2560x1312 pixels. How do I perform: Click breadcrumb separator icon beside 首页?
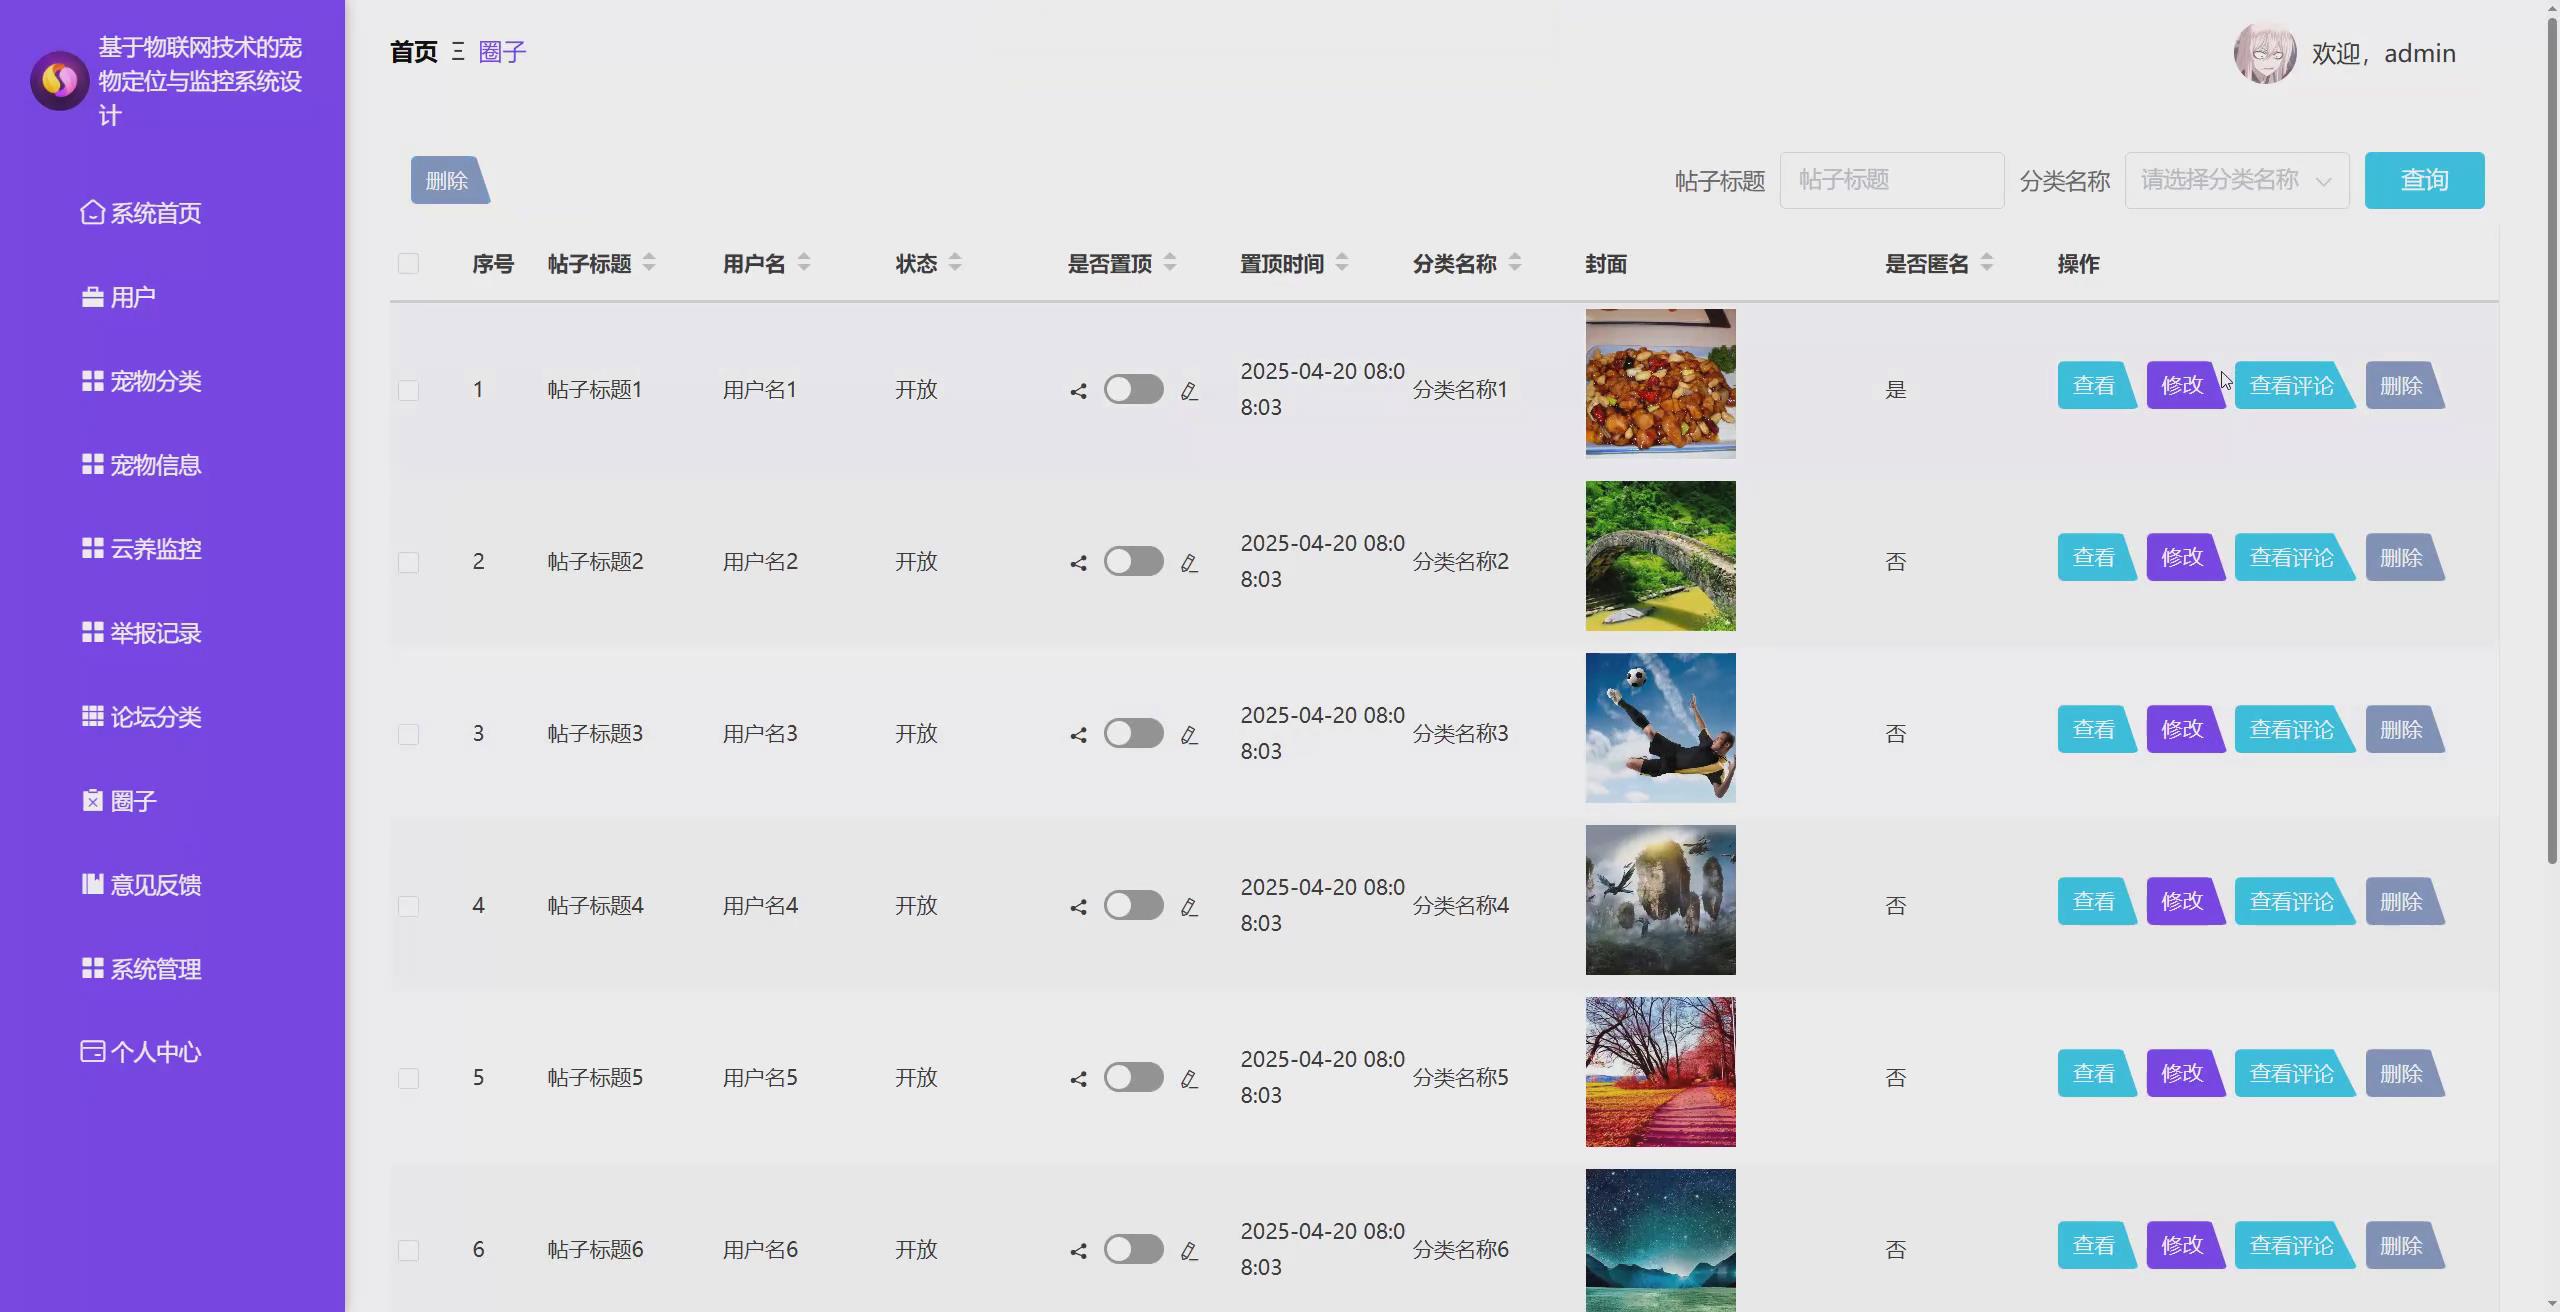point(458,52)
